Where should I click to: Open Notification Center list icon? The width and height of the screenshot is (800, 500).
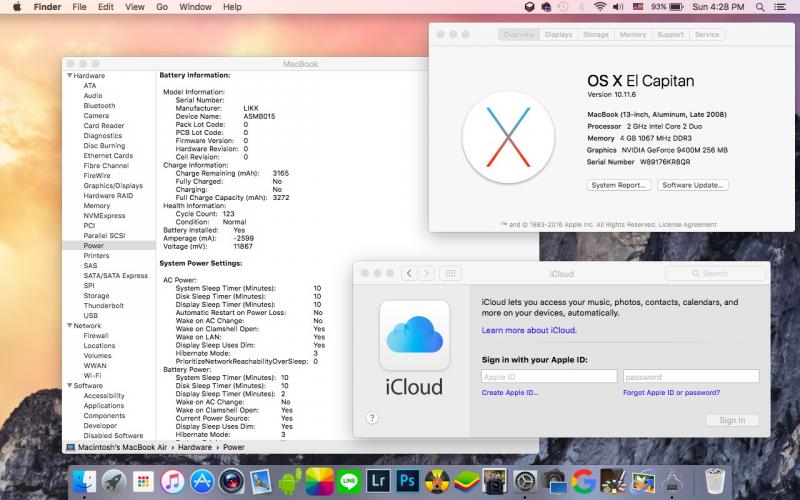tap(780, 7)
